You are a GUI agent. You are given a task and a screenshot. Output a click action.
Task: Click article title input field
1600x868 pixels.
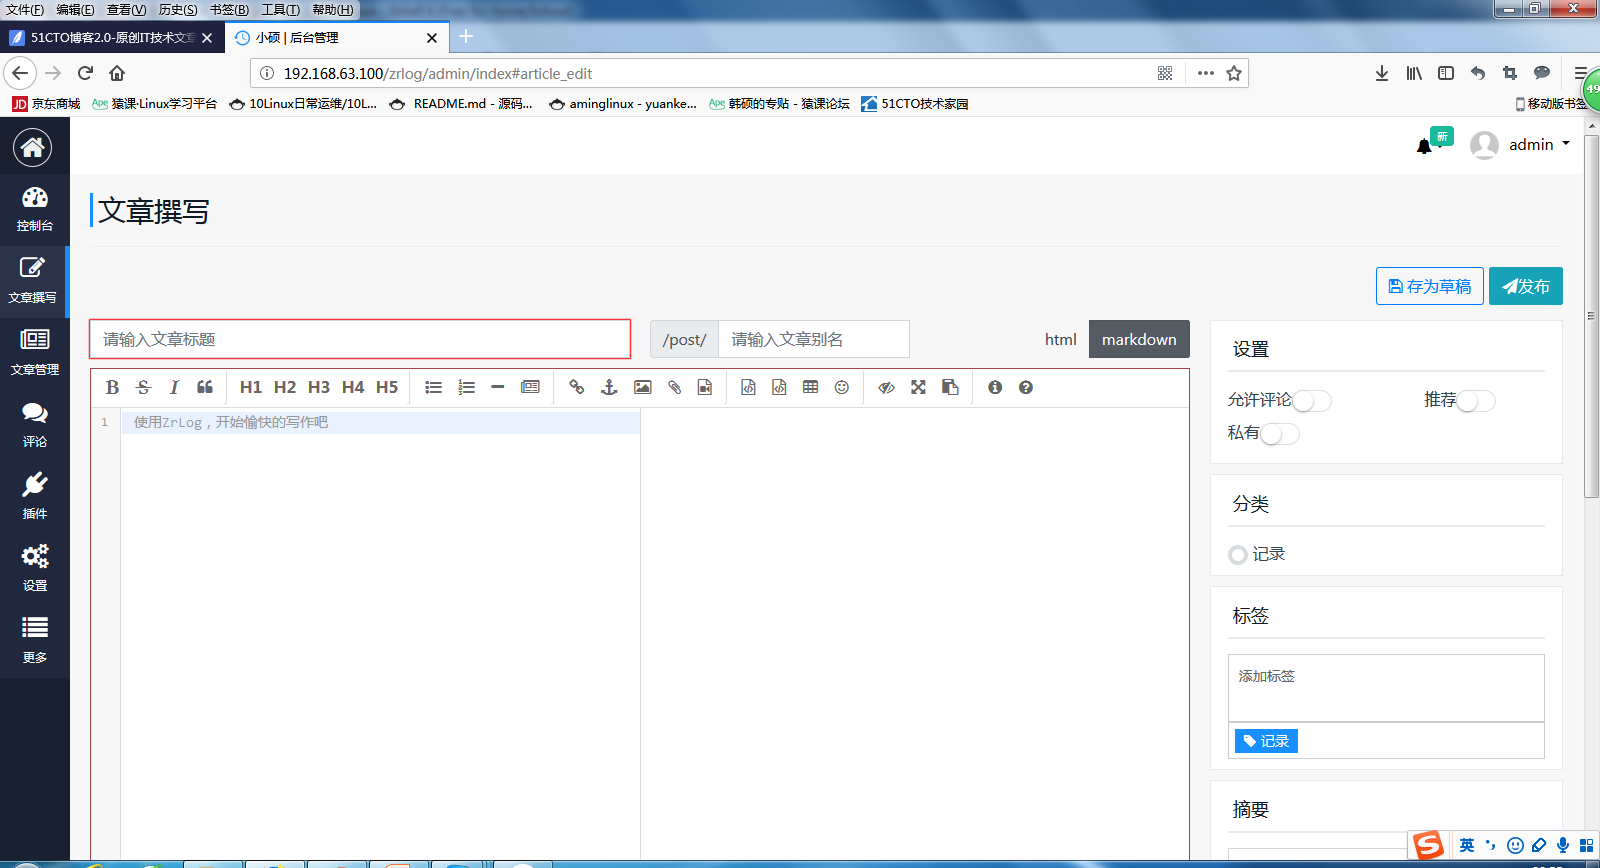coord(360,339)
